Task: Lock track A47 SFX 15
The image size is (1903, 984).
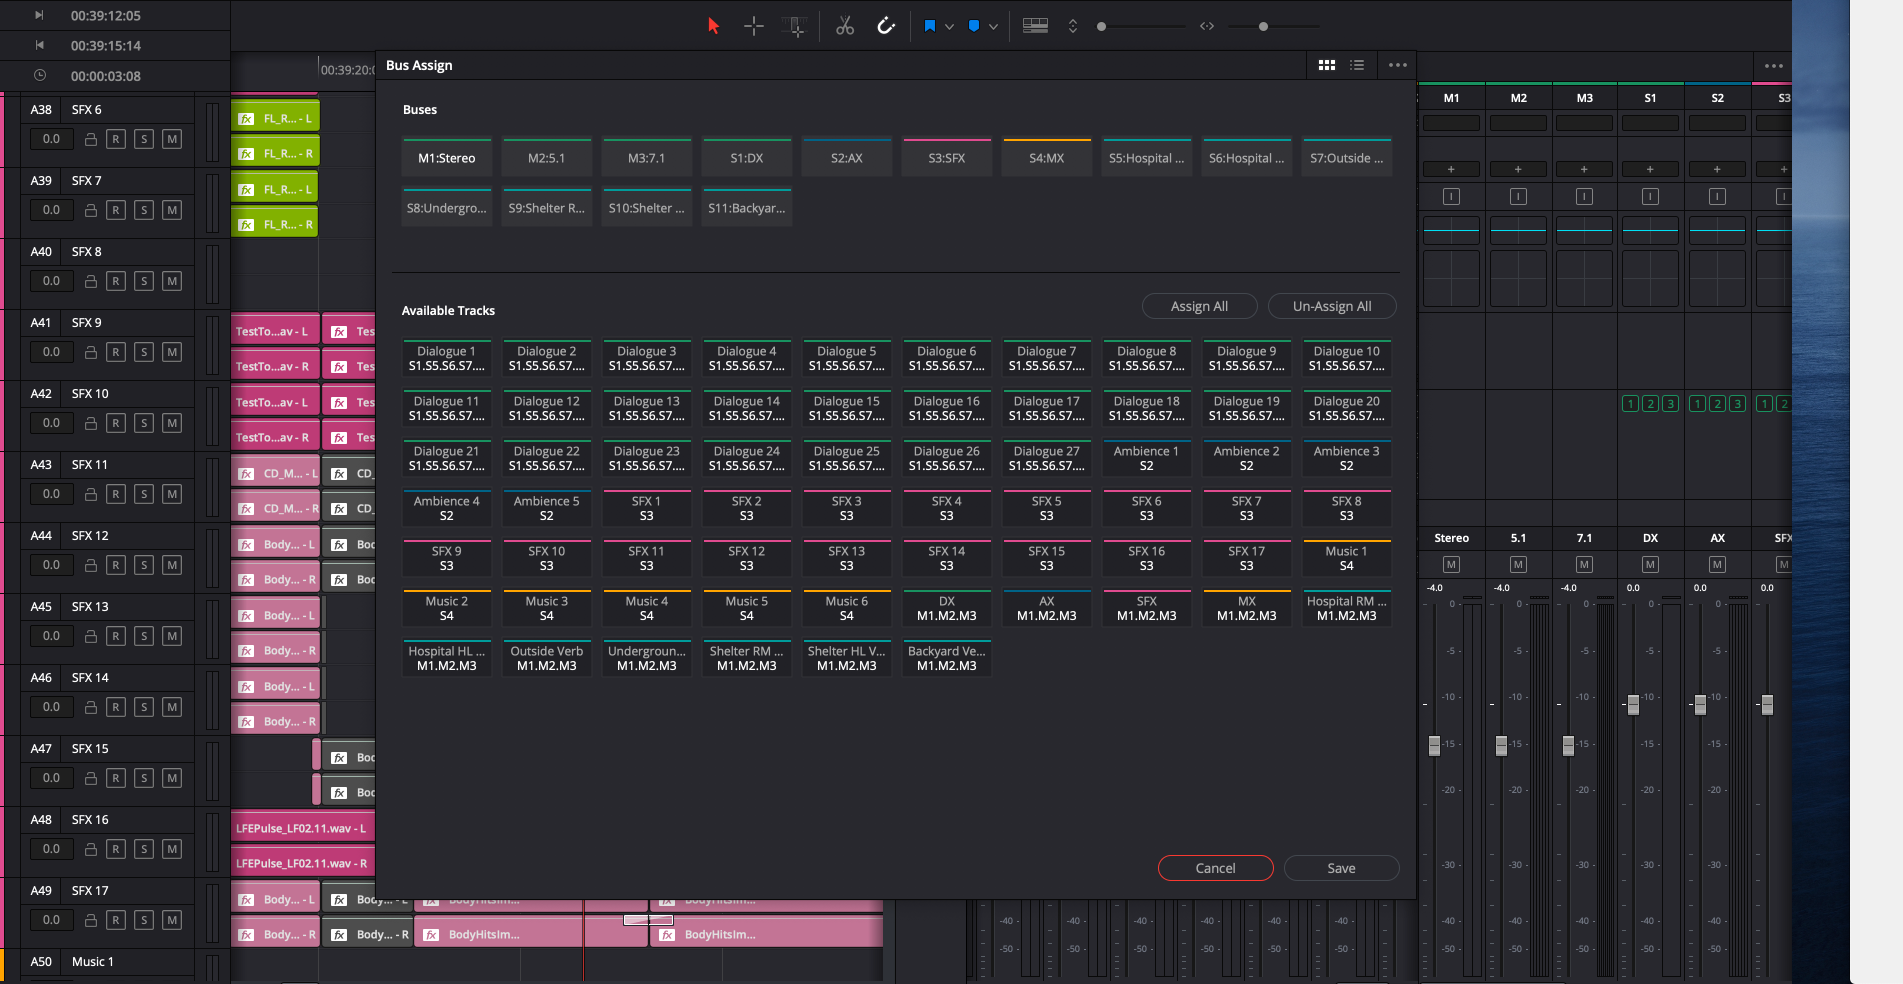Action: pos(90,778)
